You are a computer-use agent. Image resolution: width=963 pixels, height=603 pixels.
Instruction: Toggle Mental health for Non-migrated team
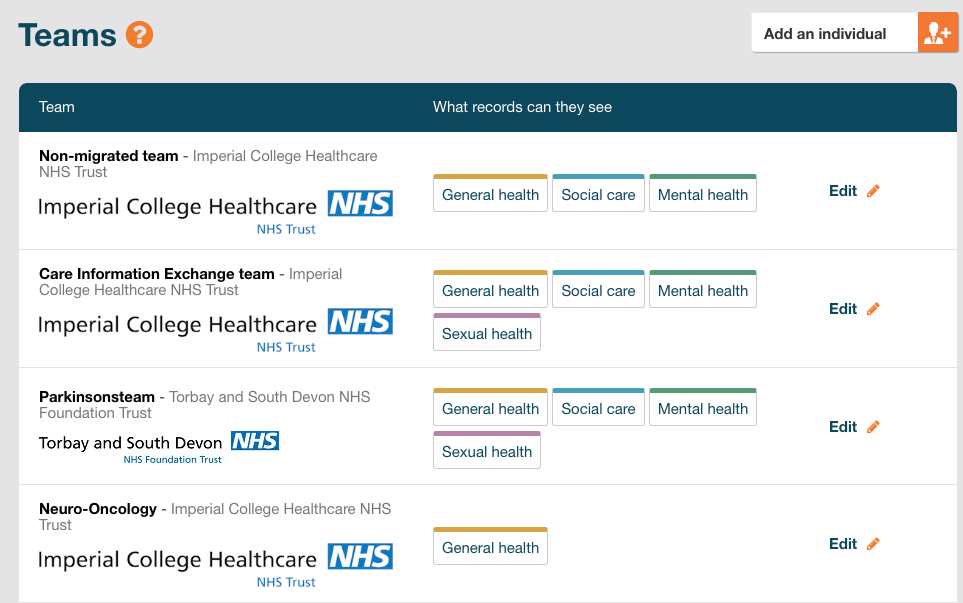(x=703, y=194)
